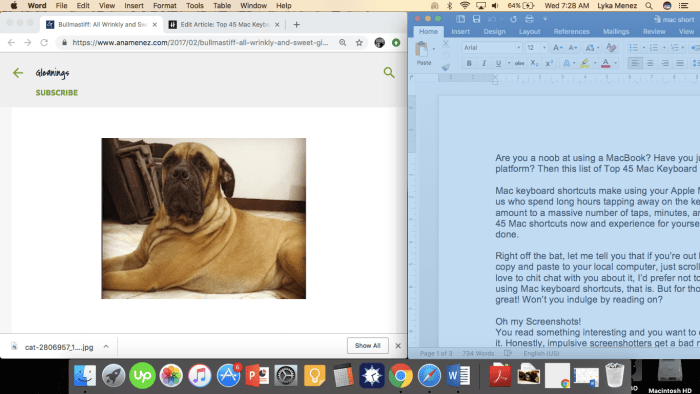Open Finder from the Dock

(x=85, y=376)
